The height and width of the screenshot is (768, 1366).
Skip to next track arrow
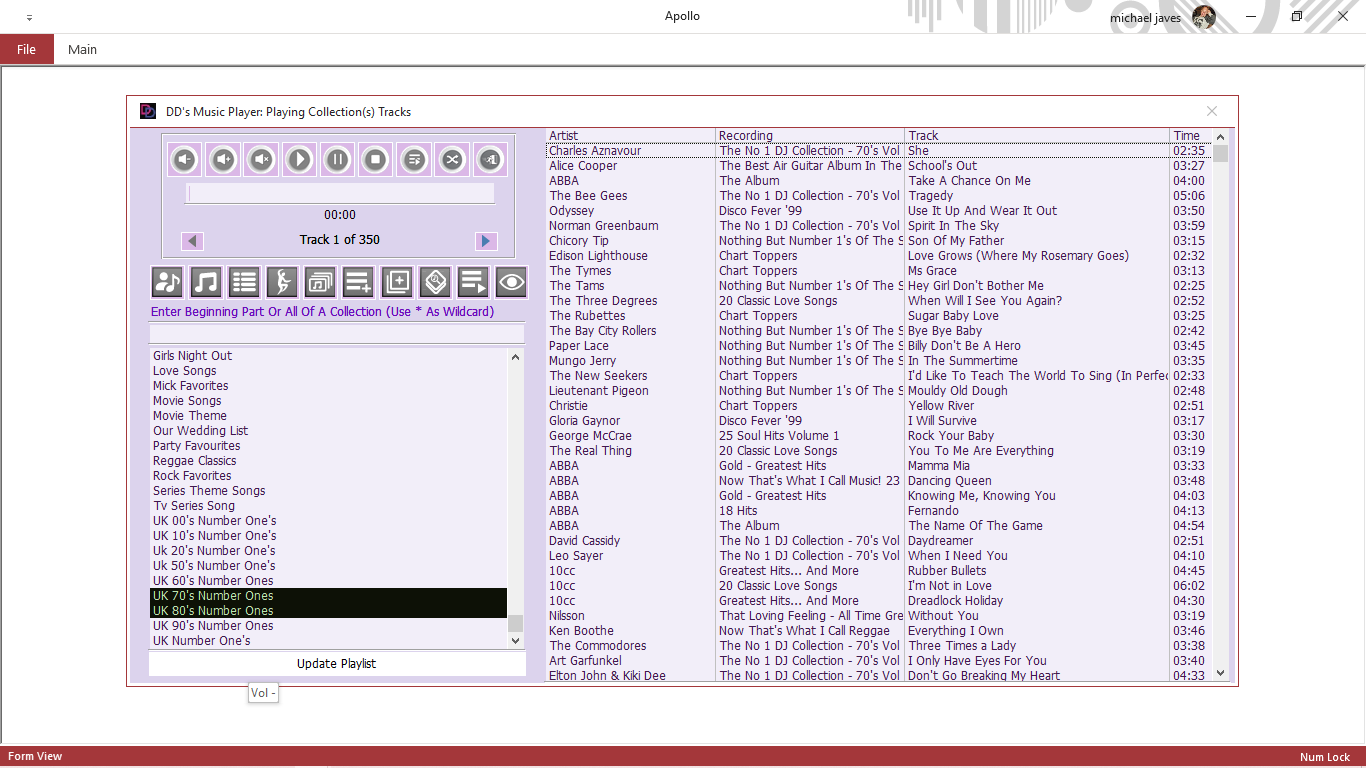pos(486,241)
